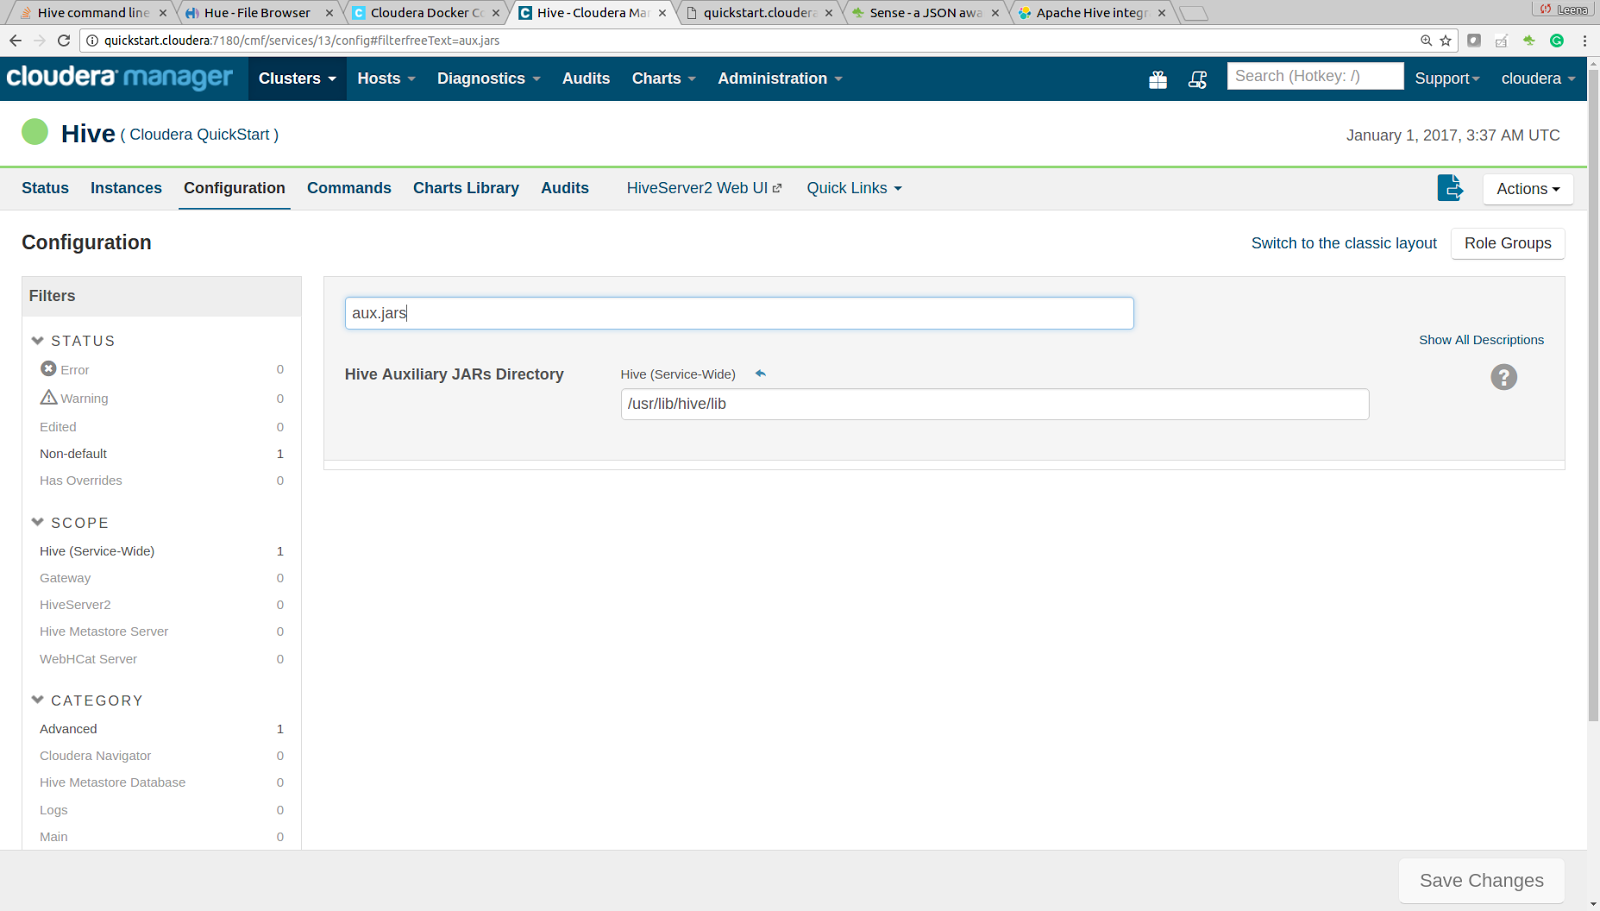Switch to the Status tab
The height and width of the screenshot is (911, 1600).
(45, 188)
